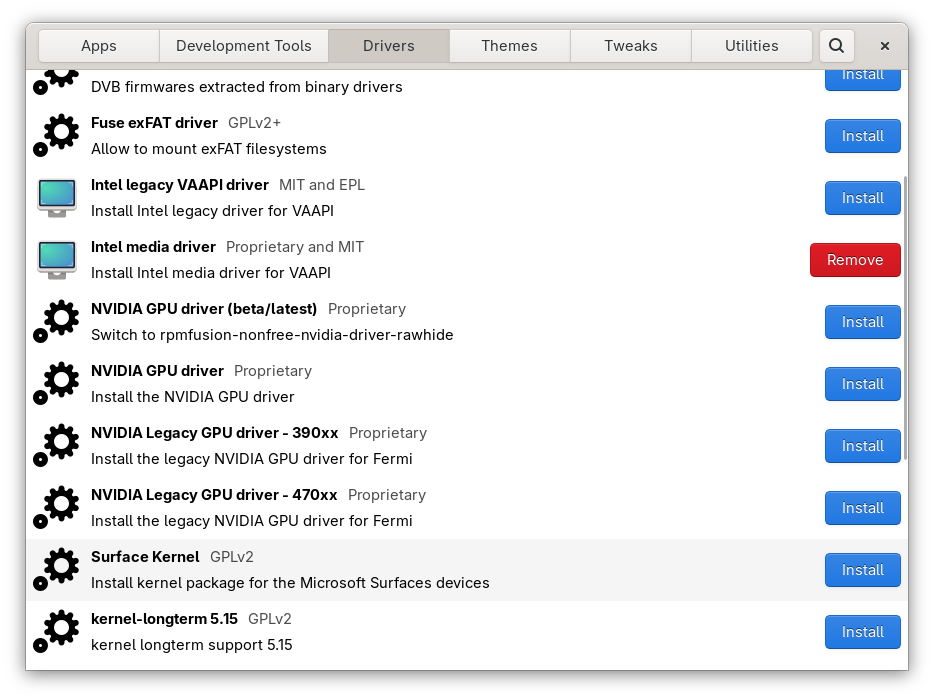Viewport: 934px width, 699px height.
Task: Click the gear icon for Surface Kernel
Action: (56, 570)
